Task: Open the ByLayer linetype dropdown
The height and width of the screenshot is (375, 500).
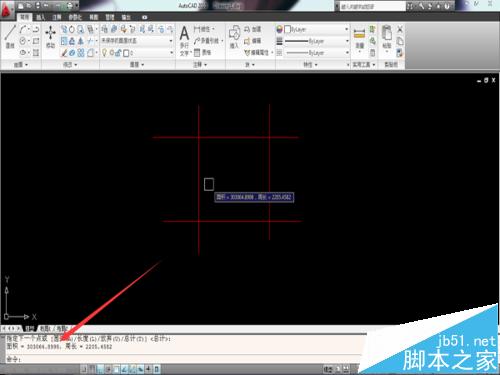Action: click(316, 53)
